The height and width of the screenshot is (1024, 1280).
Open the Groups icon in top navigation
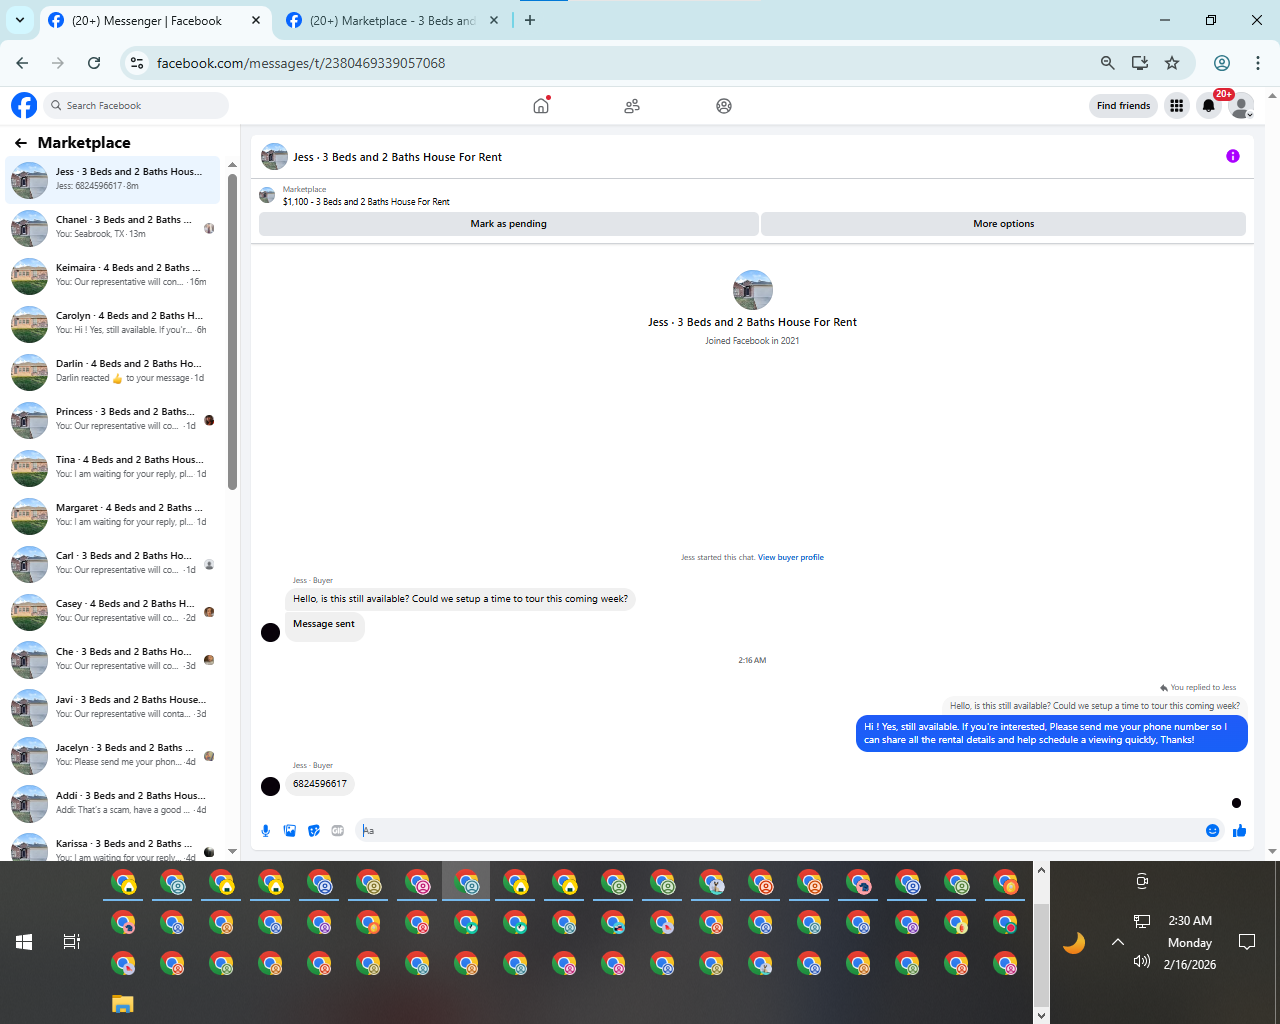pyautogui.click(x=724, y=106)
